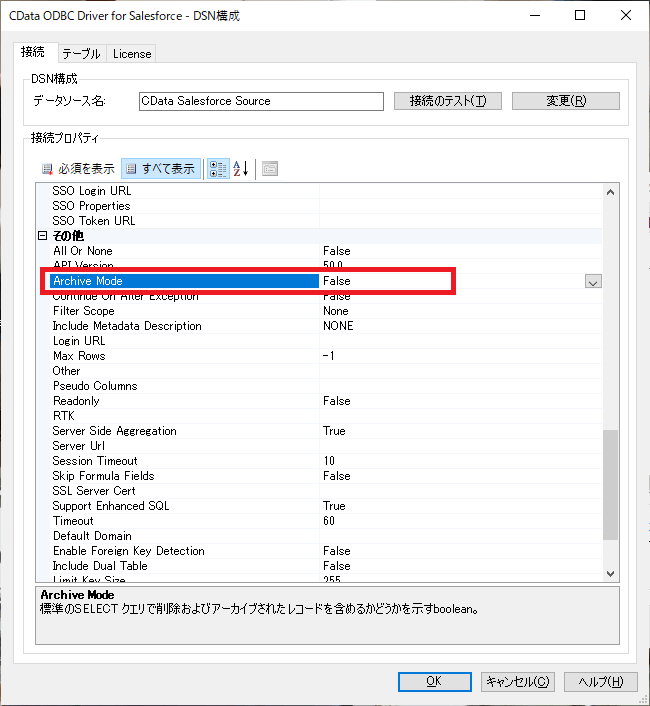Close the DSN構成 dialog window
This screenshot has width=650, height=706.
626,15
